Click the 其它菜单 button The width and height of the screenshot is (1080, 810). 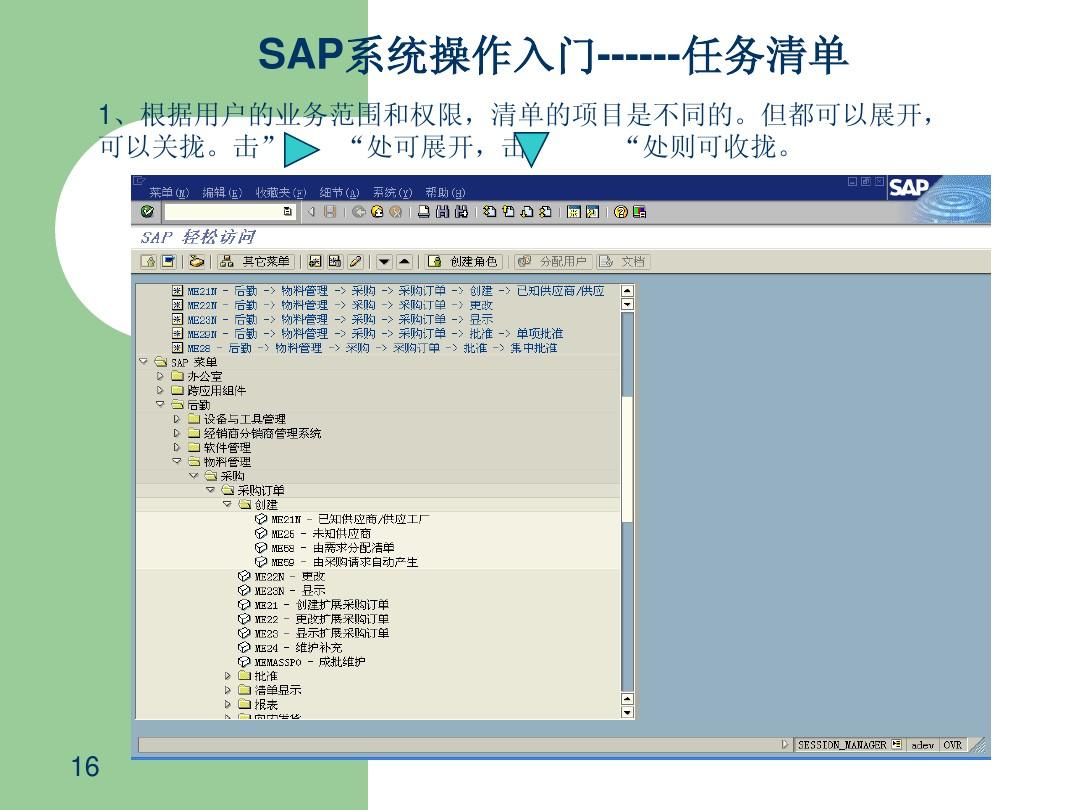click(x=256, y=262)
